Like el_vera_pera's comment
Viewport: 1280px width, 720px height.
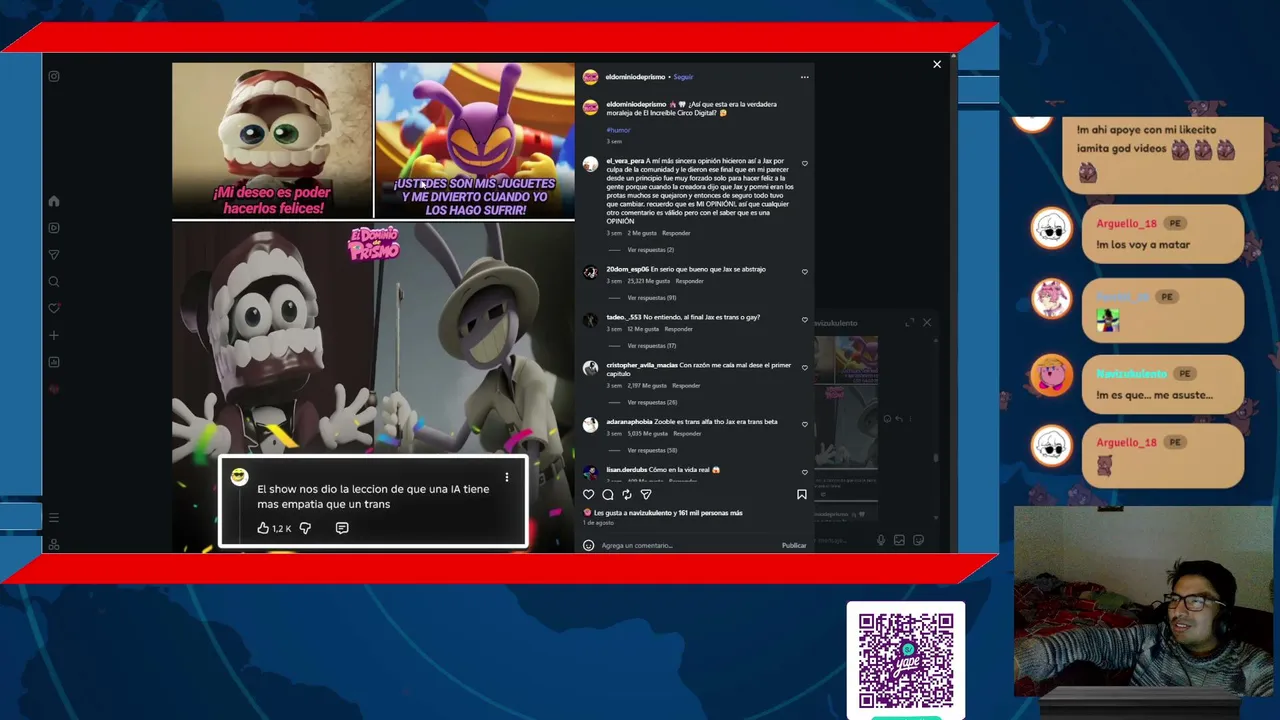click(805, 164)
